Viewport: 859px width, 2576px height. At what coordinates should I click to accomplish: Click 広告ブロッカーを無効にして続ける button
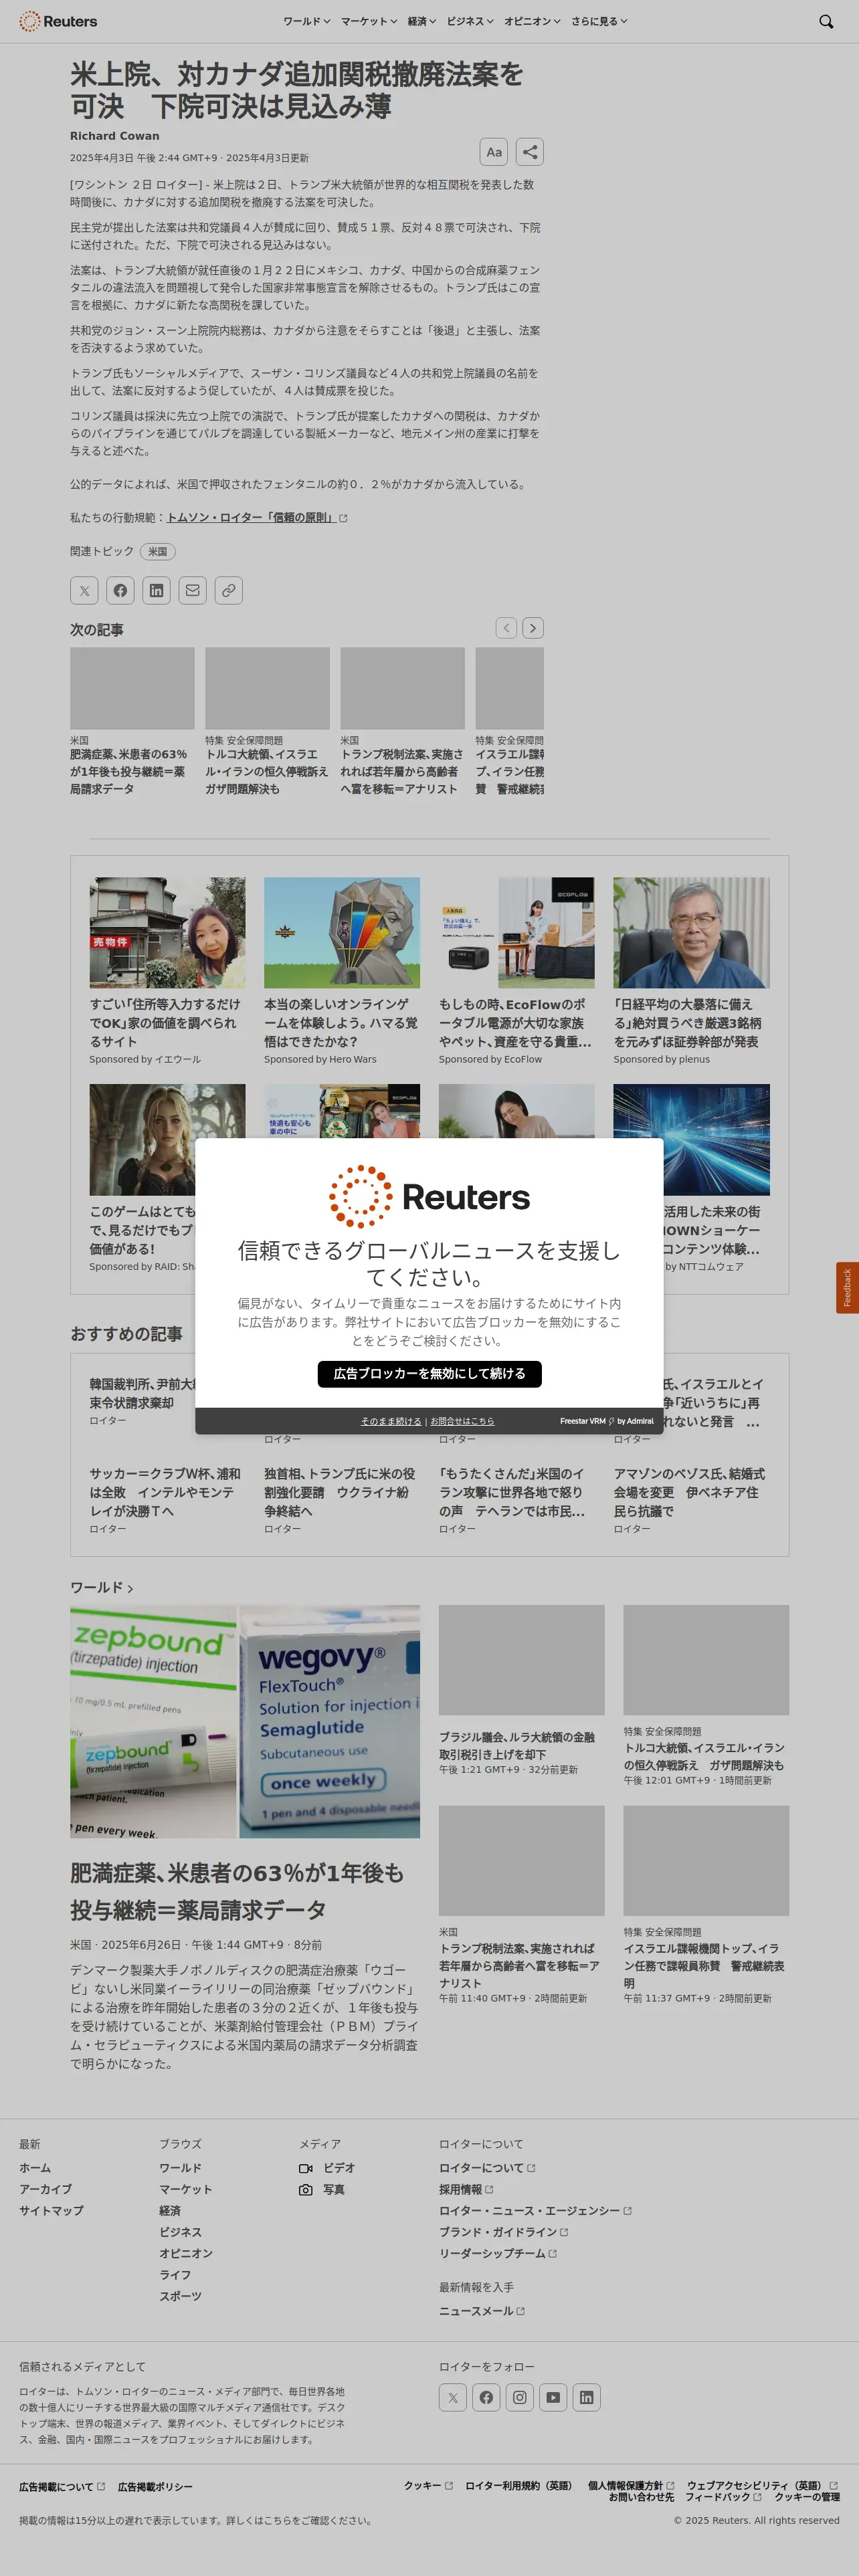pos(430,1374)
